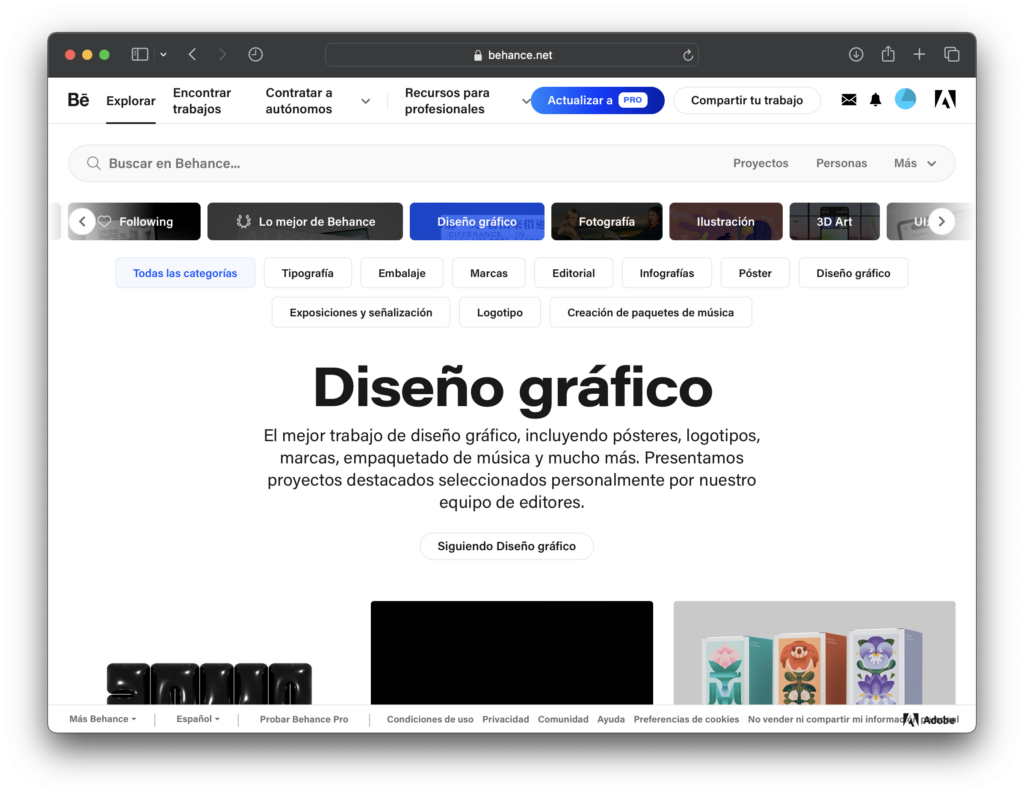This screenshot has height=796, width=1024.
Task: Click the Safari share icon
Action: [888, 54]
